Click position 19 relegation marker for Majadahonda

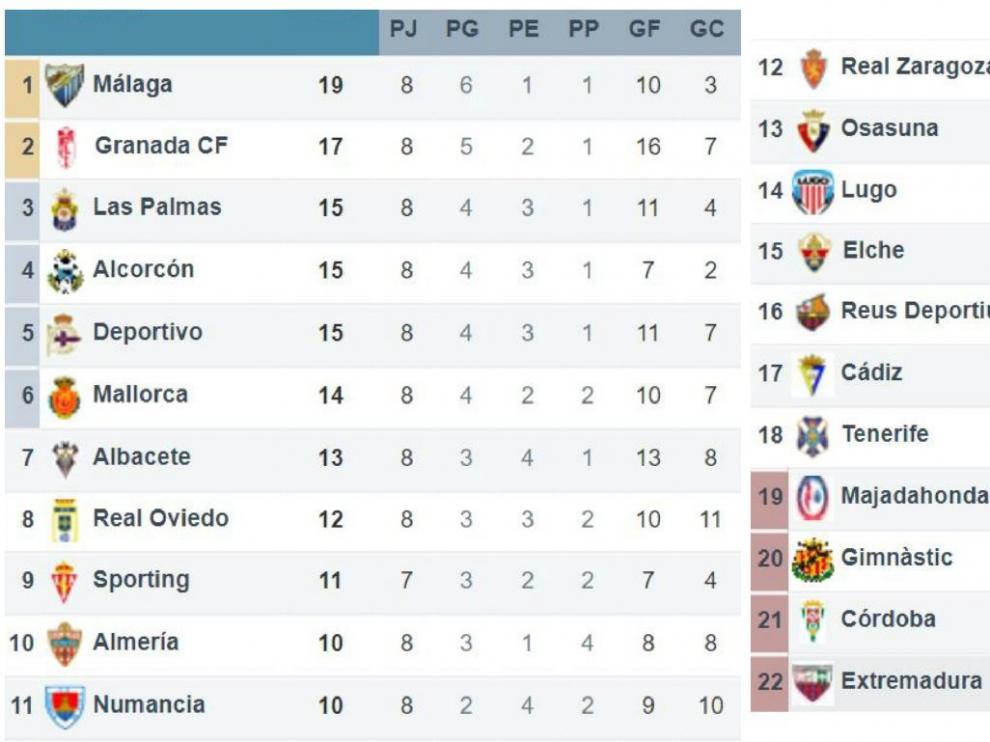coord(770,498)
